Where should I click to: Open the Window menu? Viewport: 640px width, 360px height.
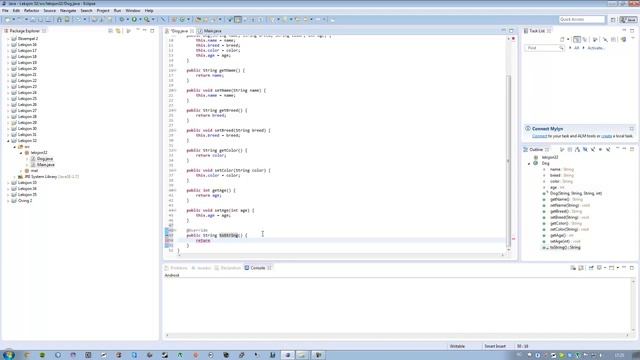click(133, 11)
